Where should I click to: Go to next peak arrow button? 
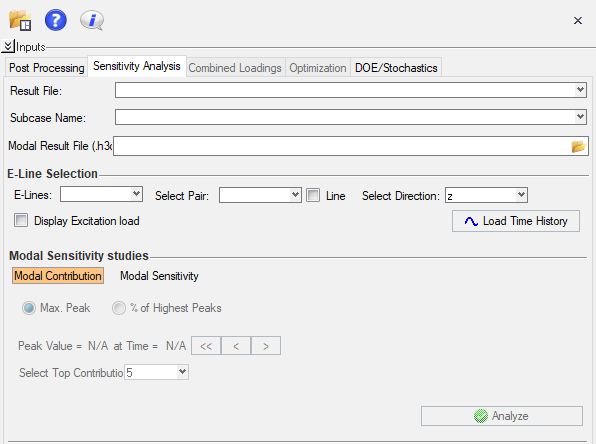tap(266, 346)
